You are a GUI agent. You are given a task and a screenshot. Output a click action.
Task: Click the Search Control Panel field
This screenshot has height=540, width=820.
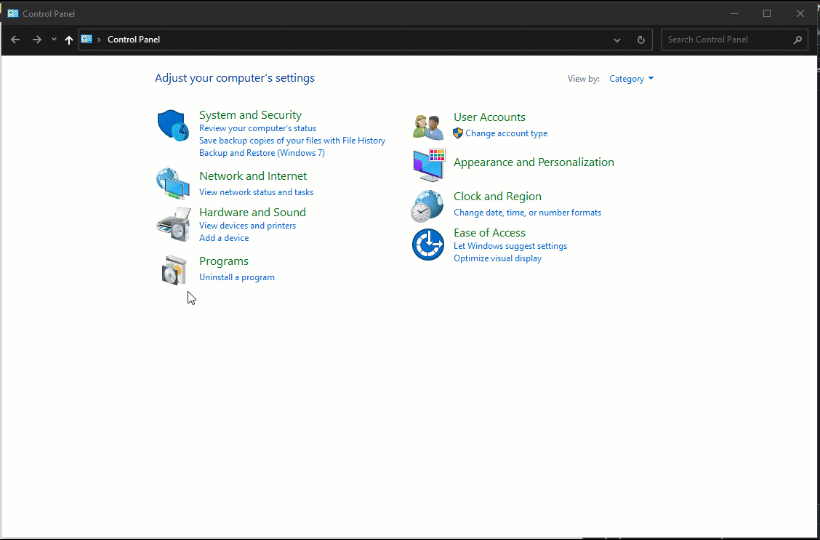(728, 40)
